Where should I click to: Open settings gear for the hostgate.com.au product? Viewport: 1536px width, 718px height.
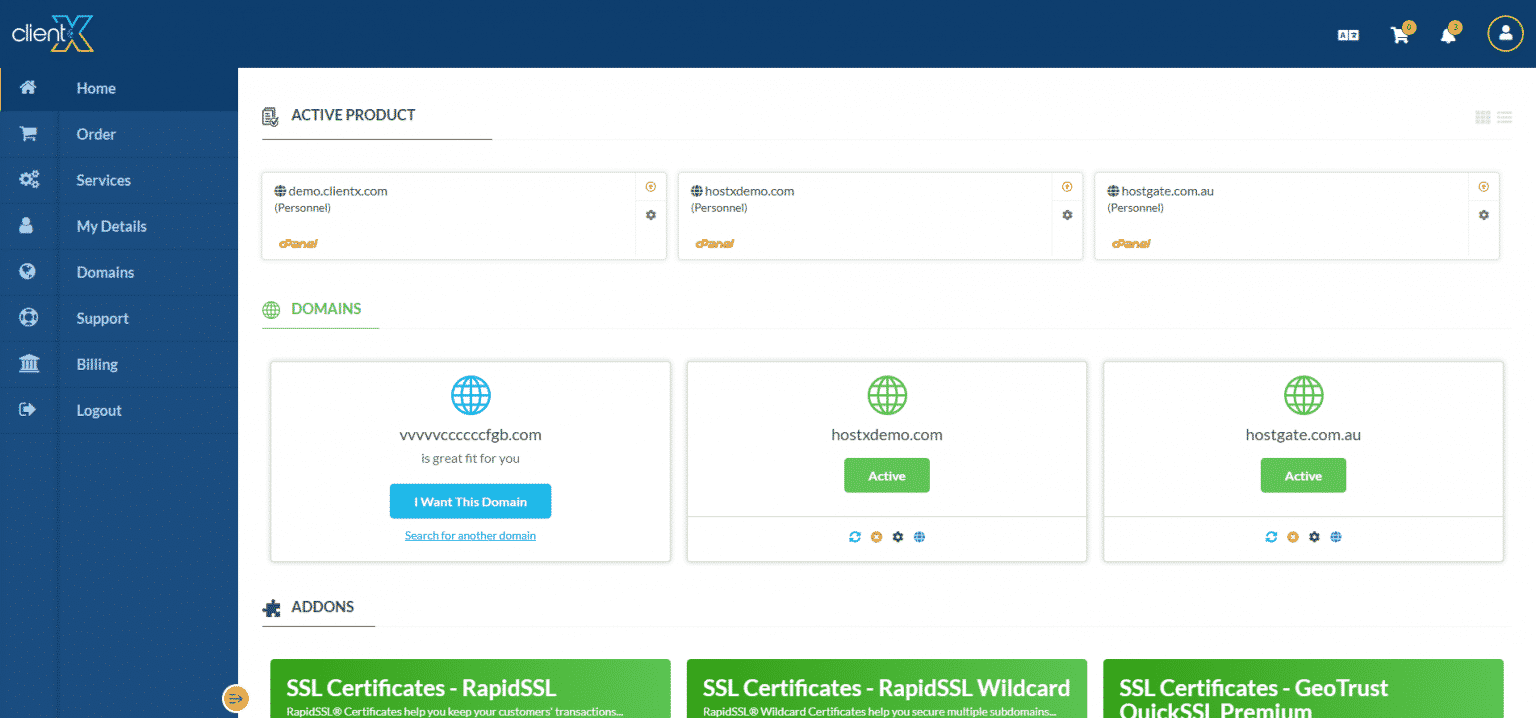(1483, 215)
